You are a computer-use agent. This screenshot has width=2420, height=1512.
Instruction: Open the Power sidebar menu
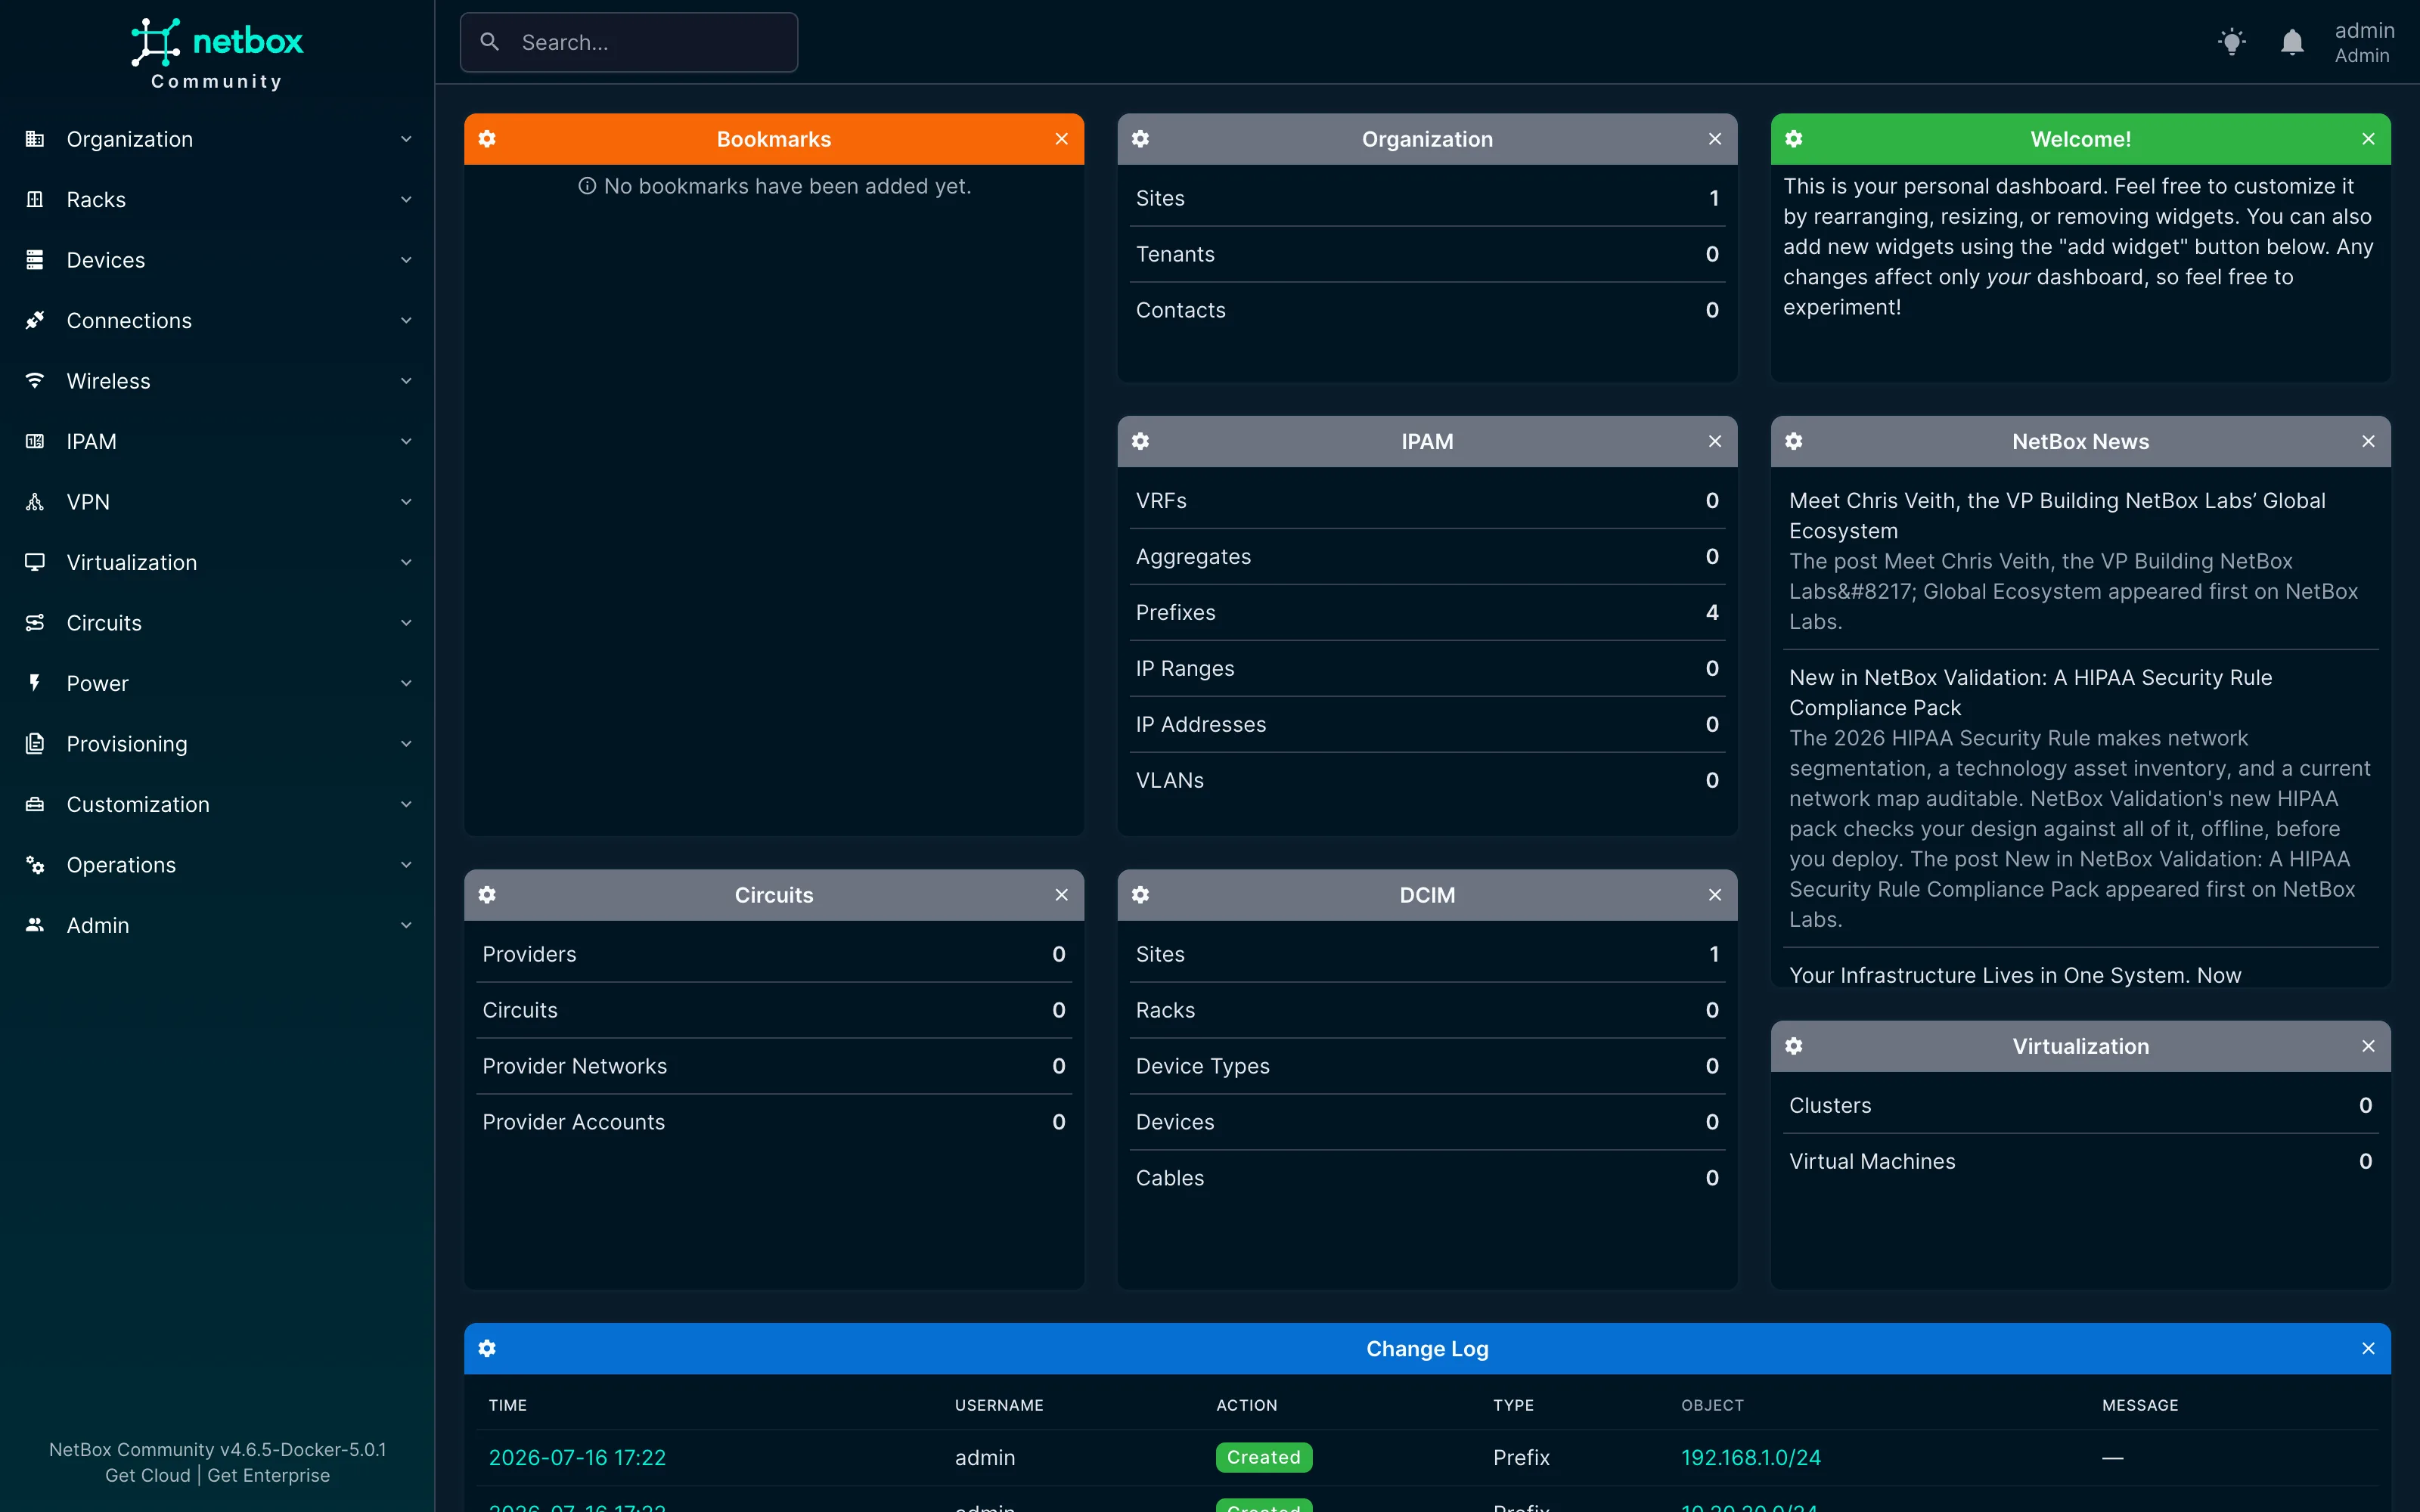(217, 684)
